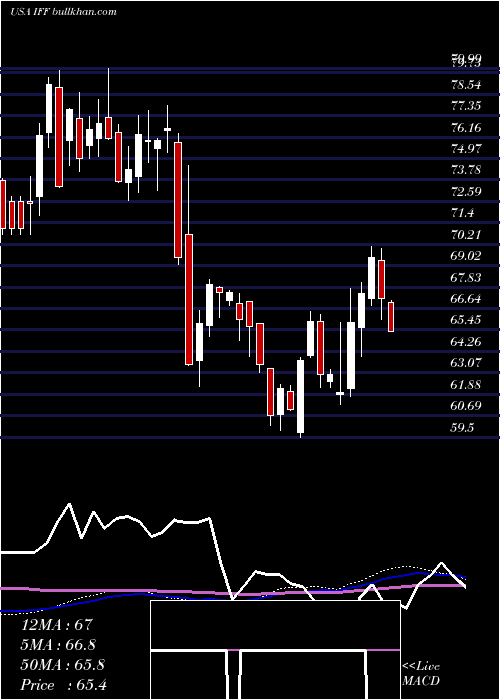Select the 73.78 price axis label
The width and height of the screenshot is (500, 700).
pos(467,170)
